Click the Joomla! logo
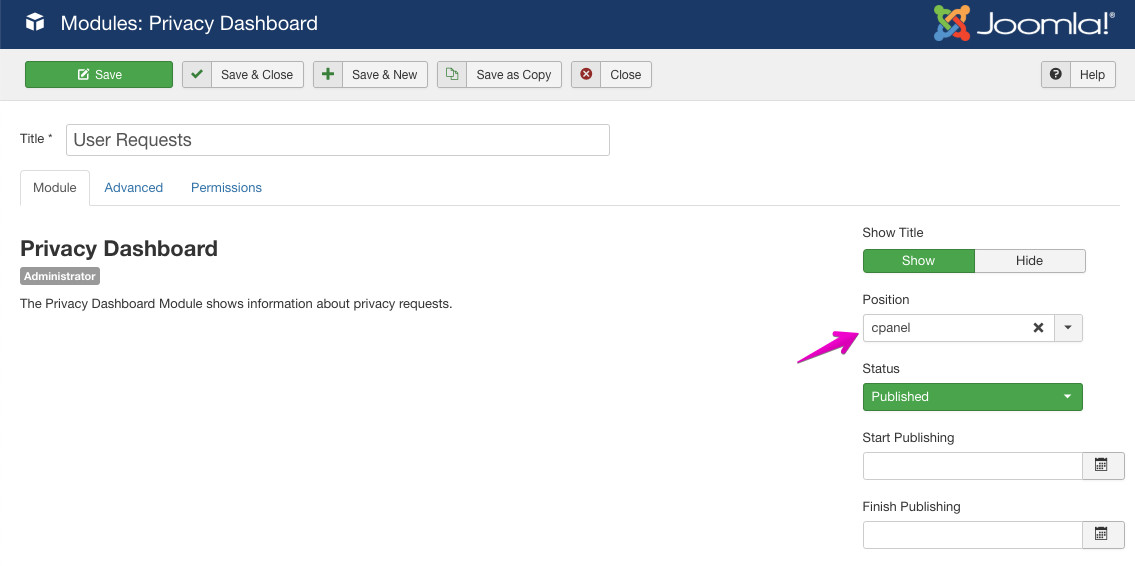This screenshot has height=566, width=1135. (1024, 23)
